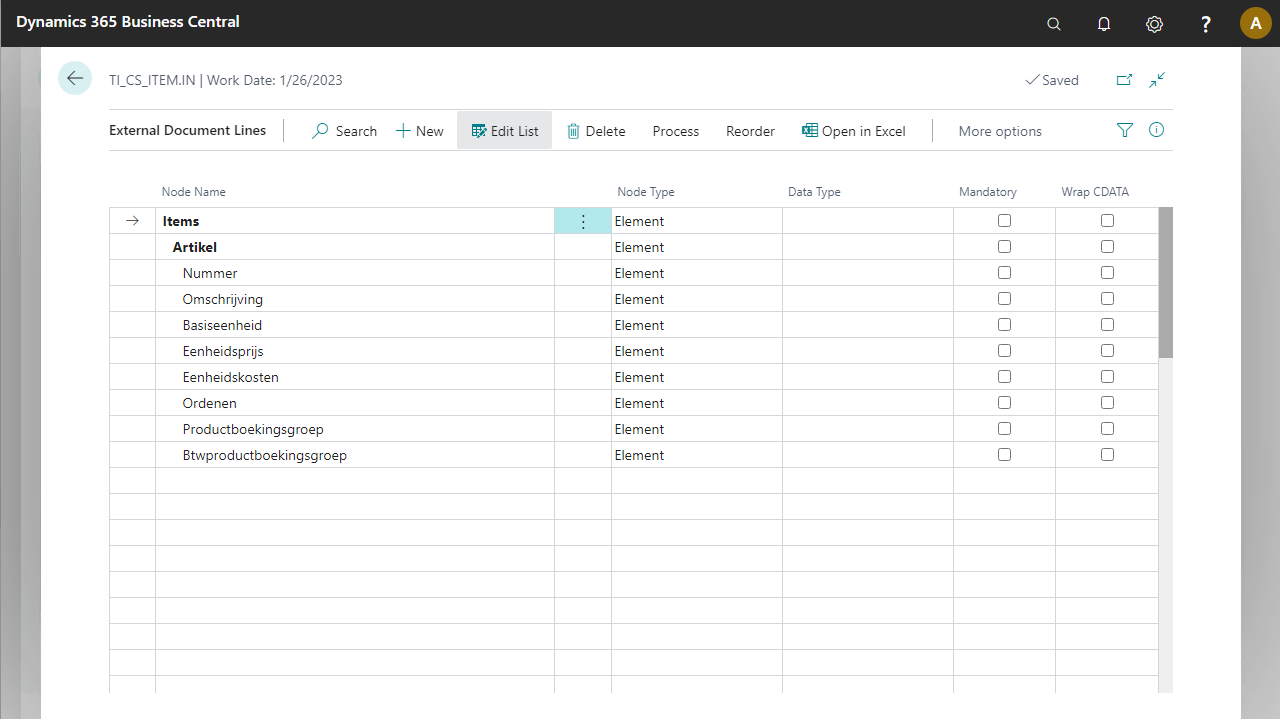Click Node Type Element for Artikel row
The image size is (1280, 720).
[x=697, y=247]
